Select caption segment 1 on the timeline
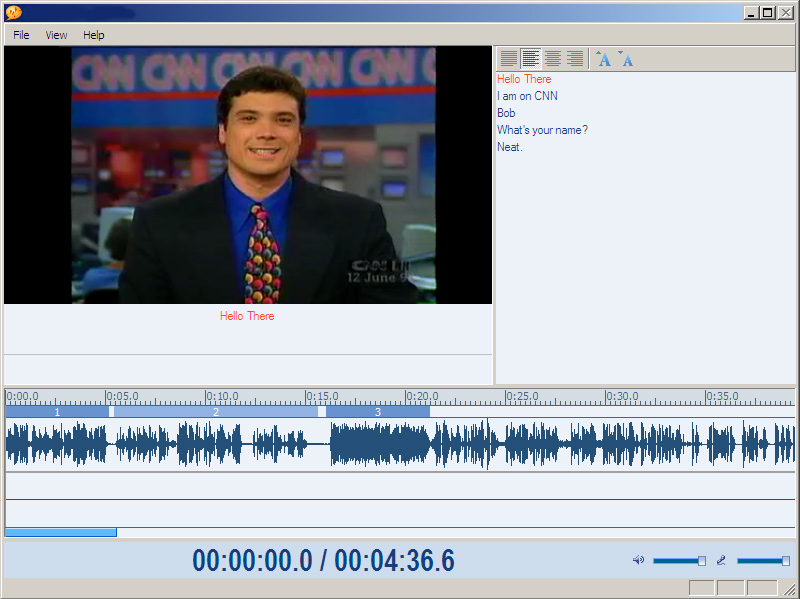This screenshot has height=599, width=800. tap(57, 412)
